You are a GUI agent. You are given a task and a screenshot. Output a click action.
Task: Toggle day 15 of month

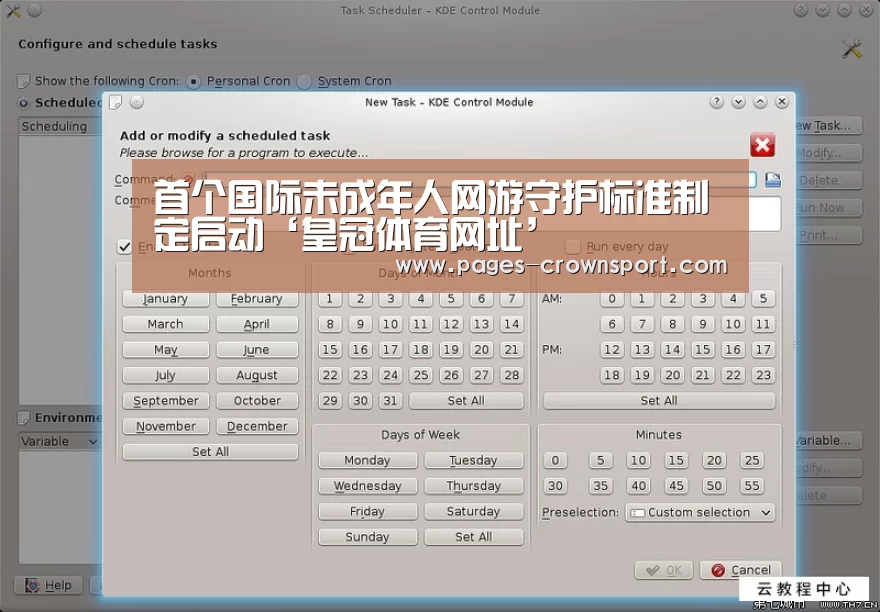tap(330, 350)
